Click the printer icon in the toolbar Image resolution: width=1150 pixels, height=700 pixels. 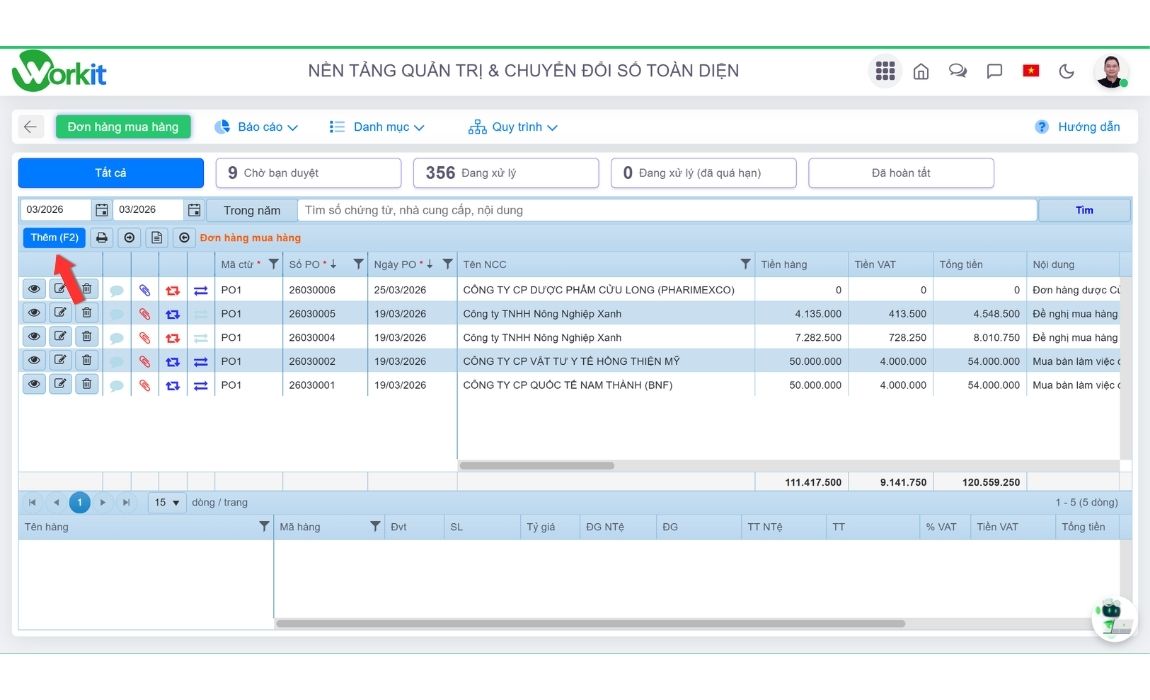(x=101, y=238)
